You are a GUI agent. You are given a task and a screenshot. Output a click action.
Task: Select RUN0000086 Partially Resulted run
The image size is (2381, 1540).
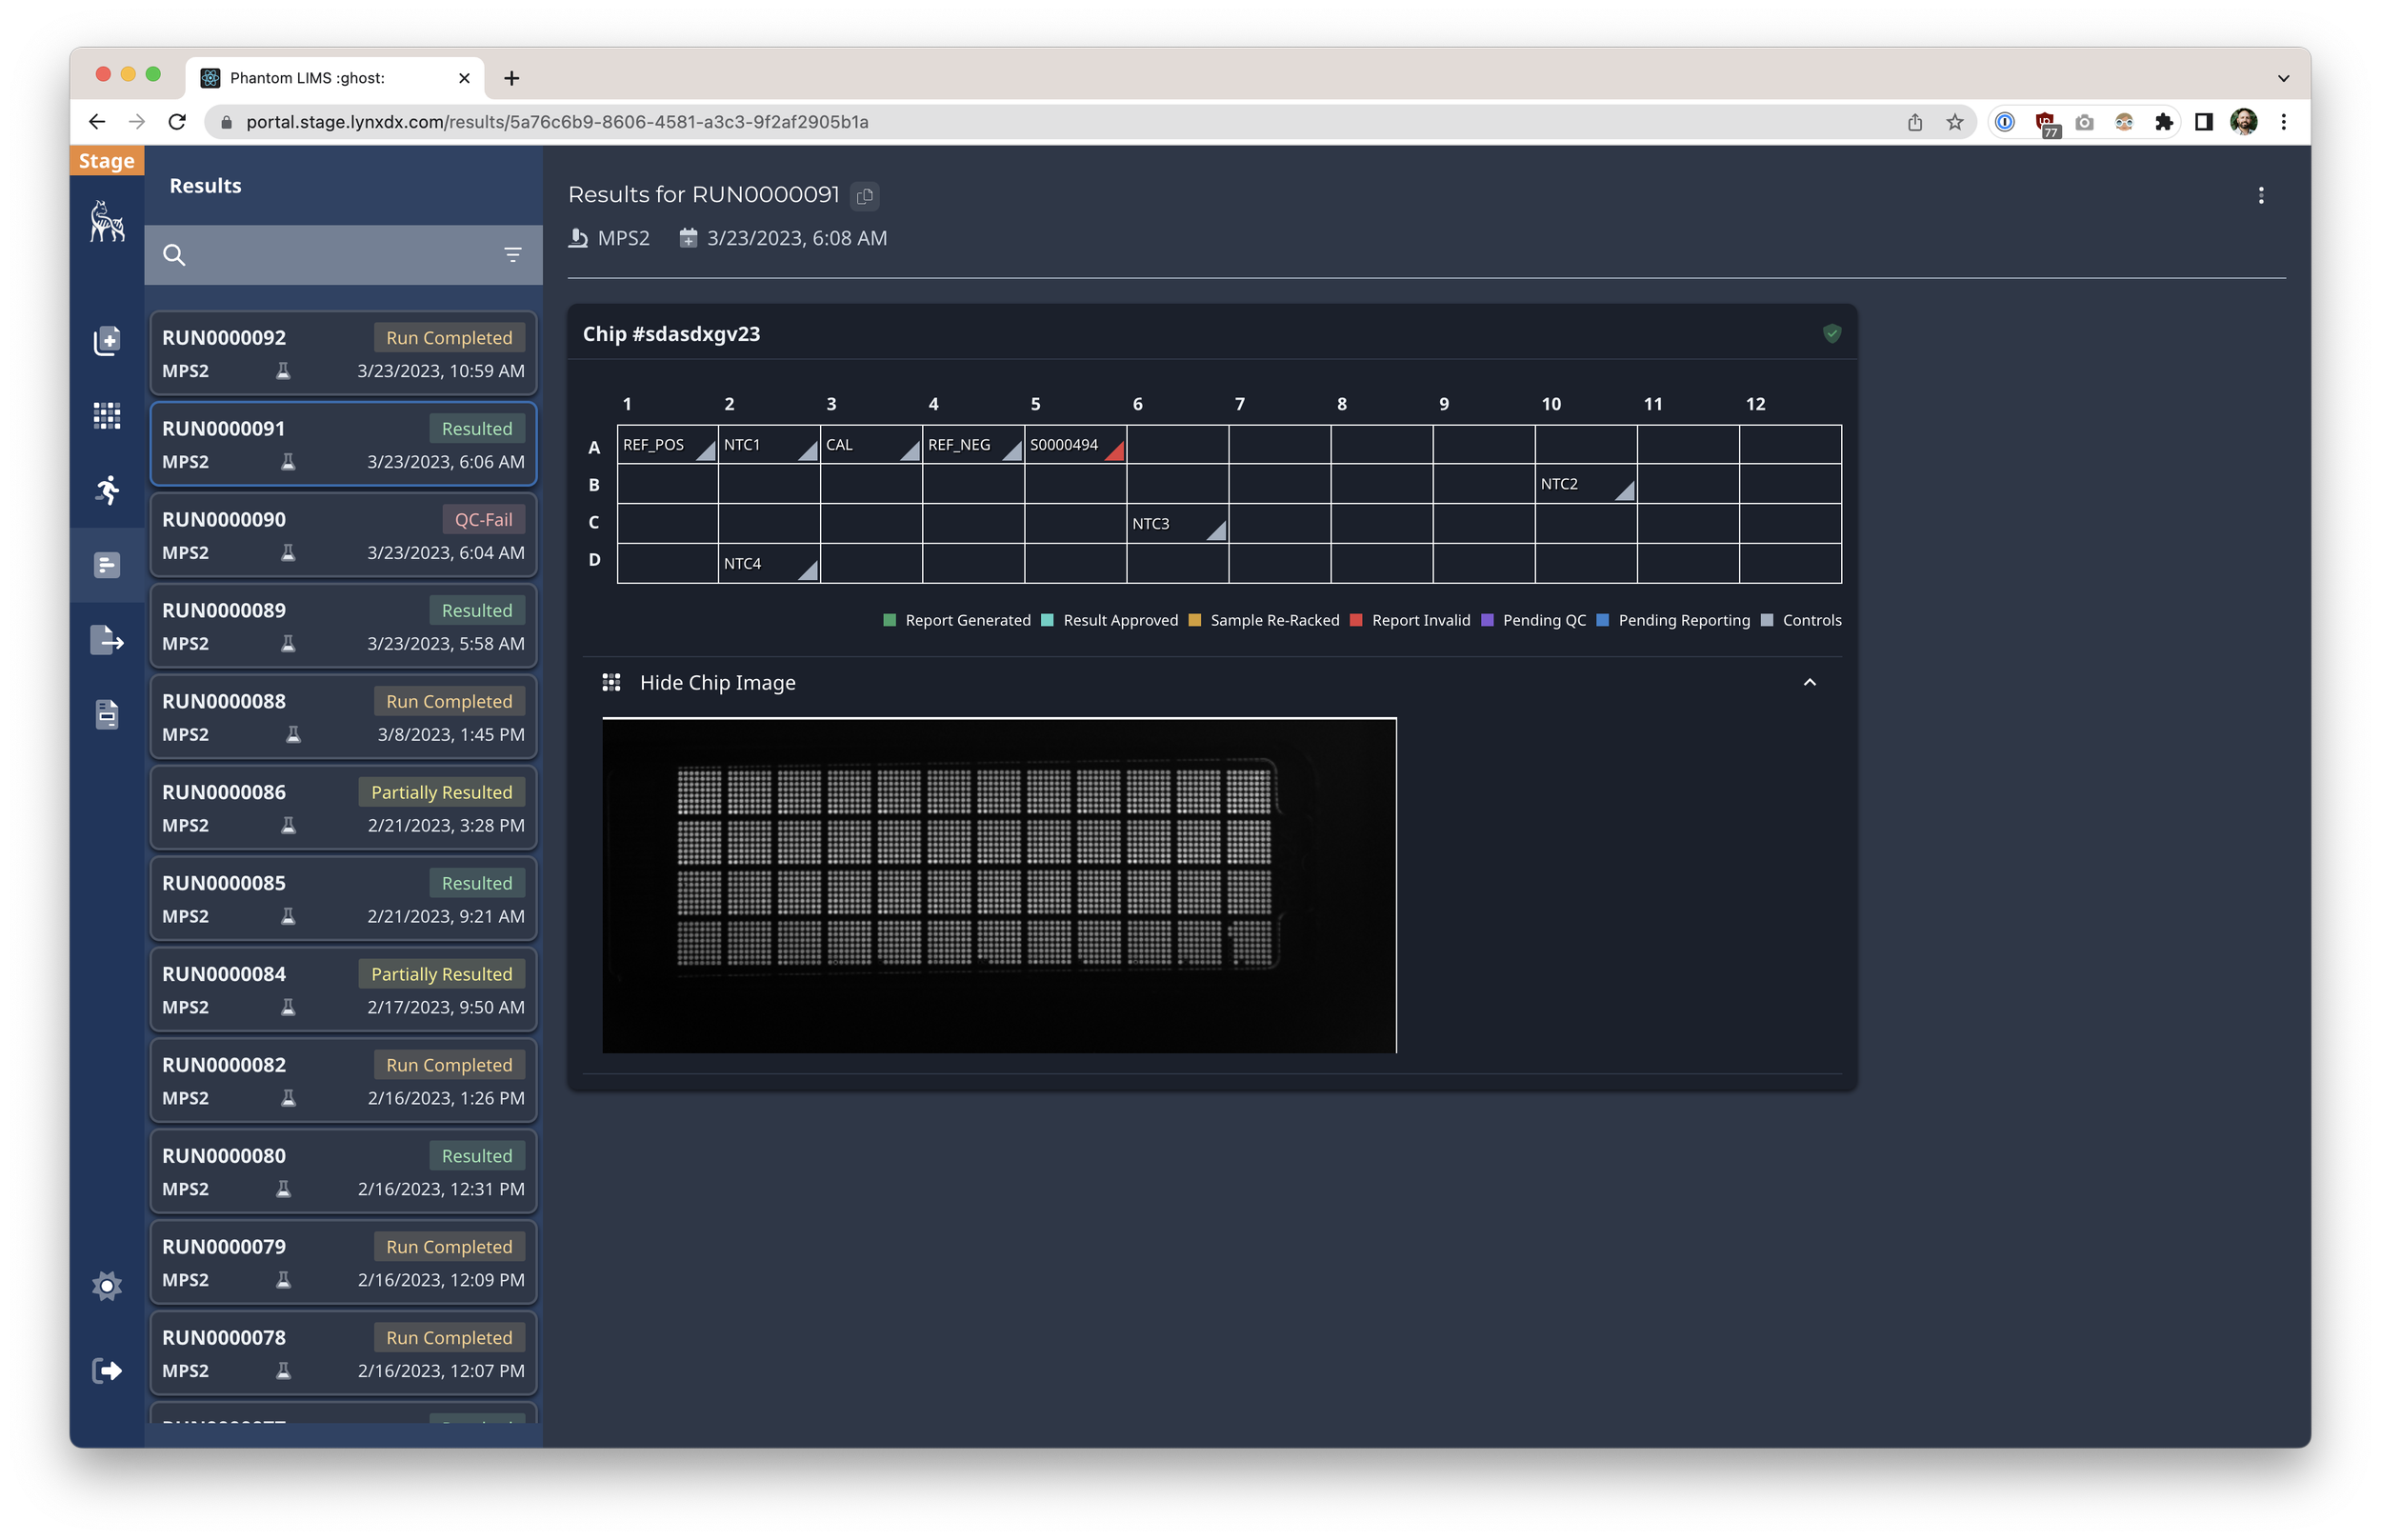tap(343, 808)
